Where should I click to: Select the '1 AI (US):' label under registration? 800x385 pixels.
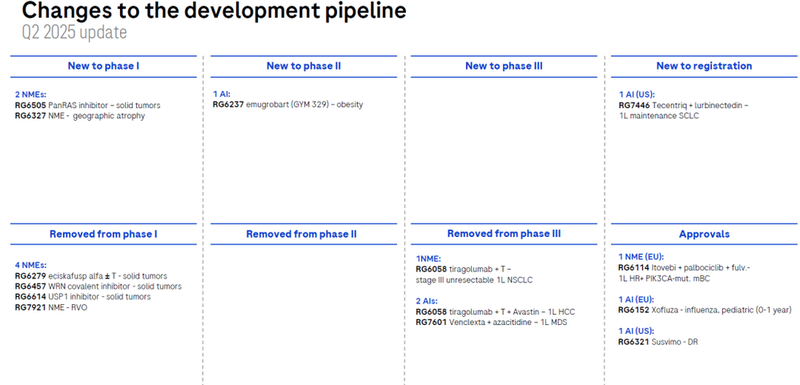(637, 94)
